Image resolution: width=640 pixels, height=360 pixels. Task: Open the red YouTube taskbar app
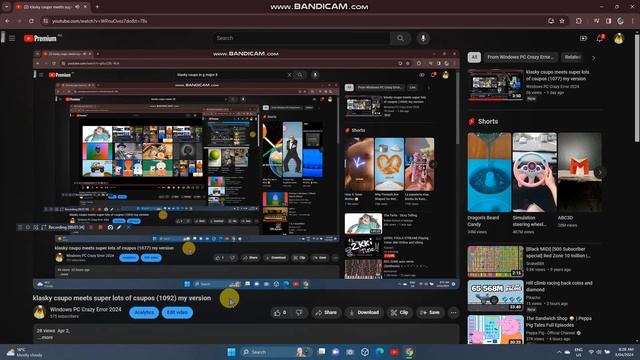click(x=394, y=352)
